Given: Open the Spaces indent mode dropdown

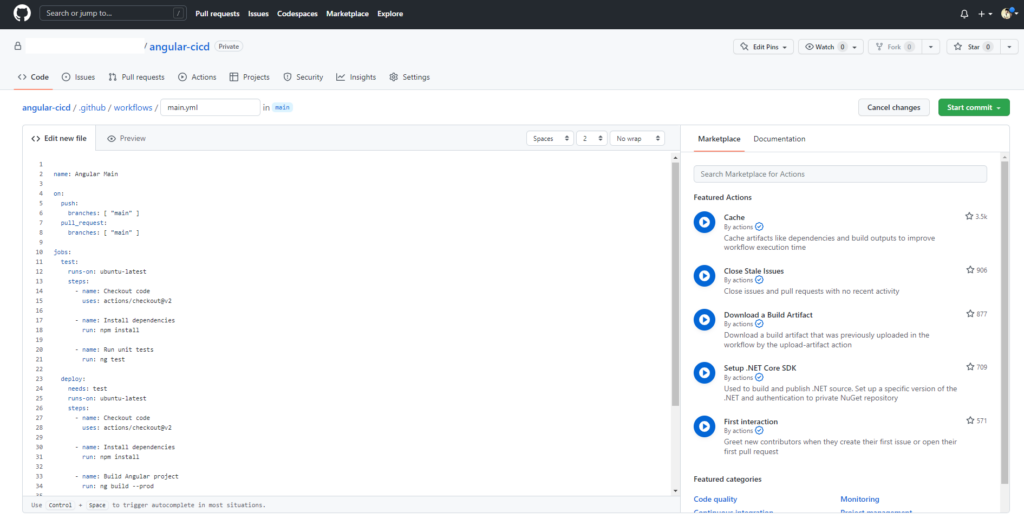Looking at the screenshot, I should [551, 138].
